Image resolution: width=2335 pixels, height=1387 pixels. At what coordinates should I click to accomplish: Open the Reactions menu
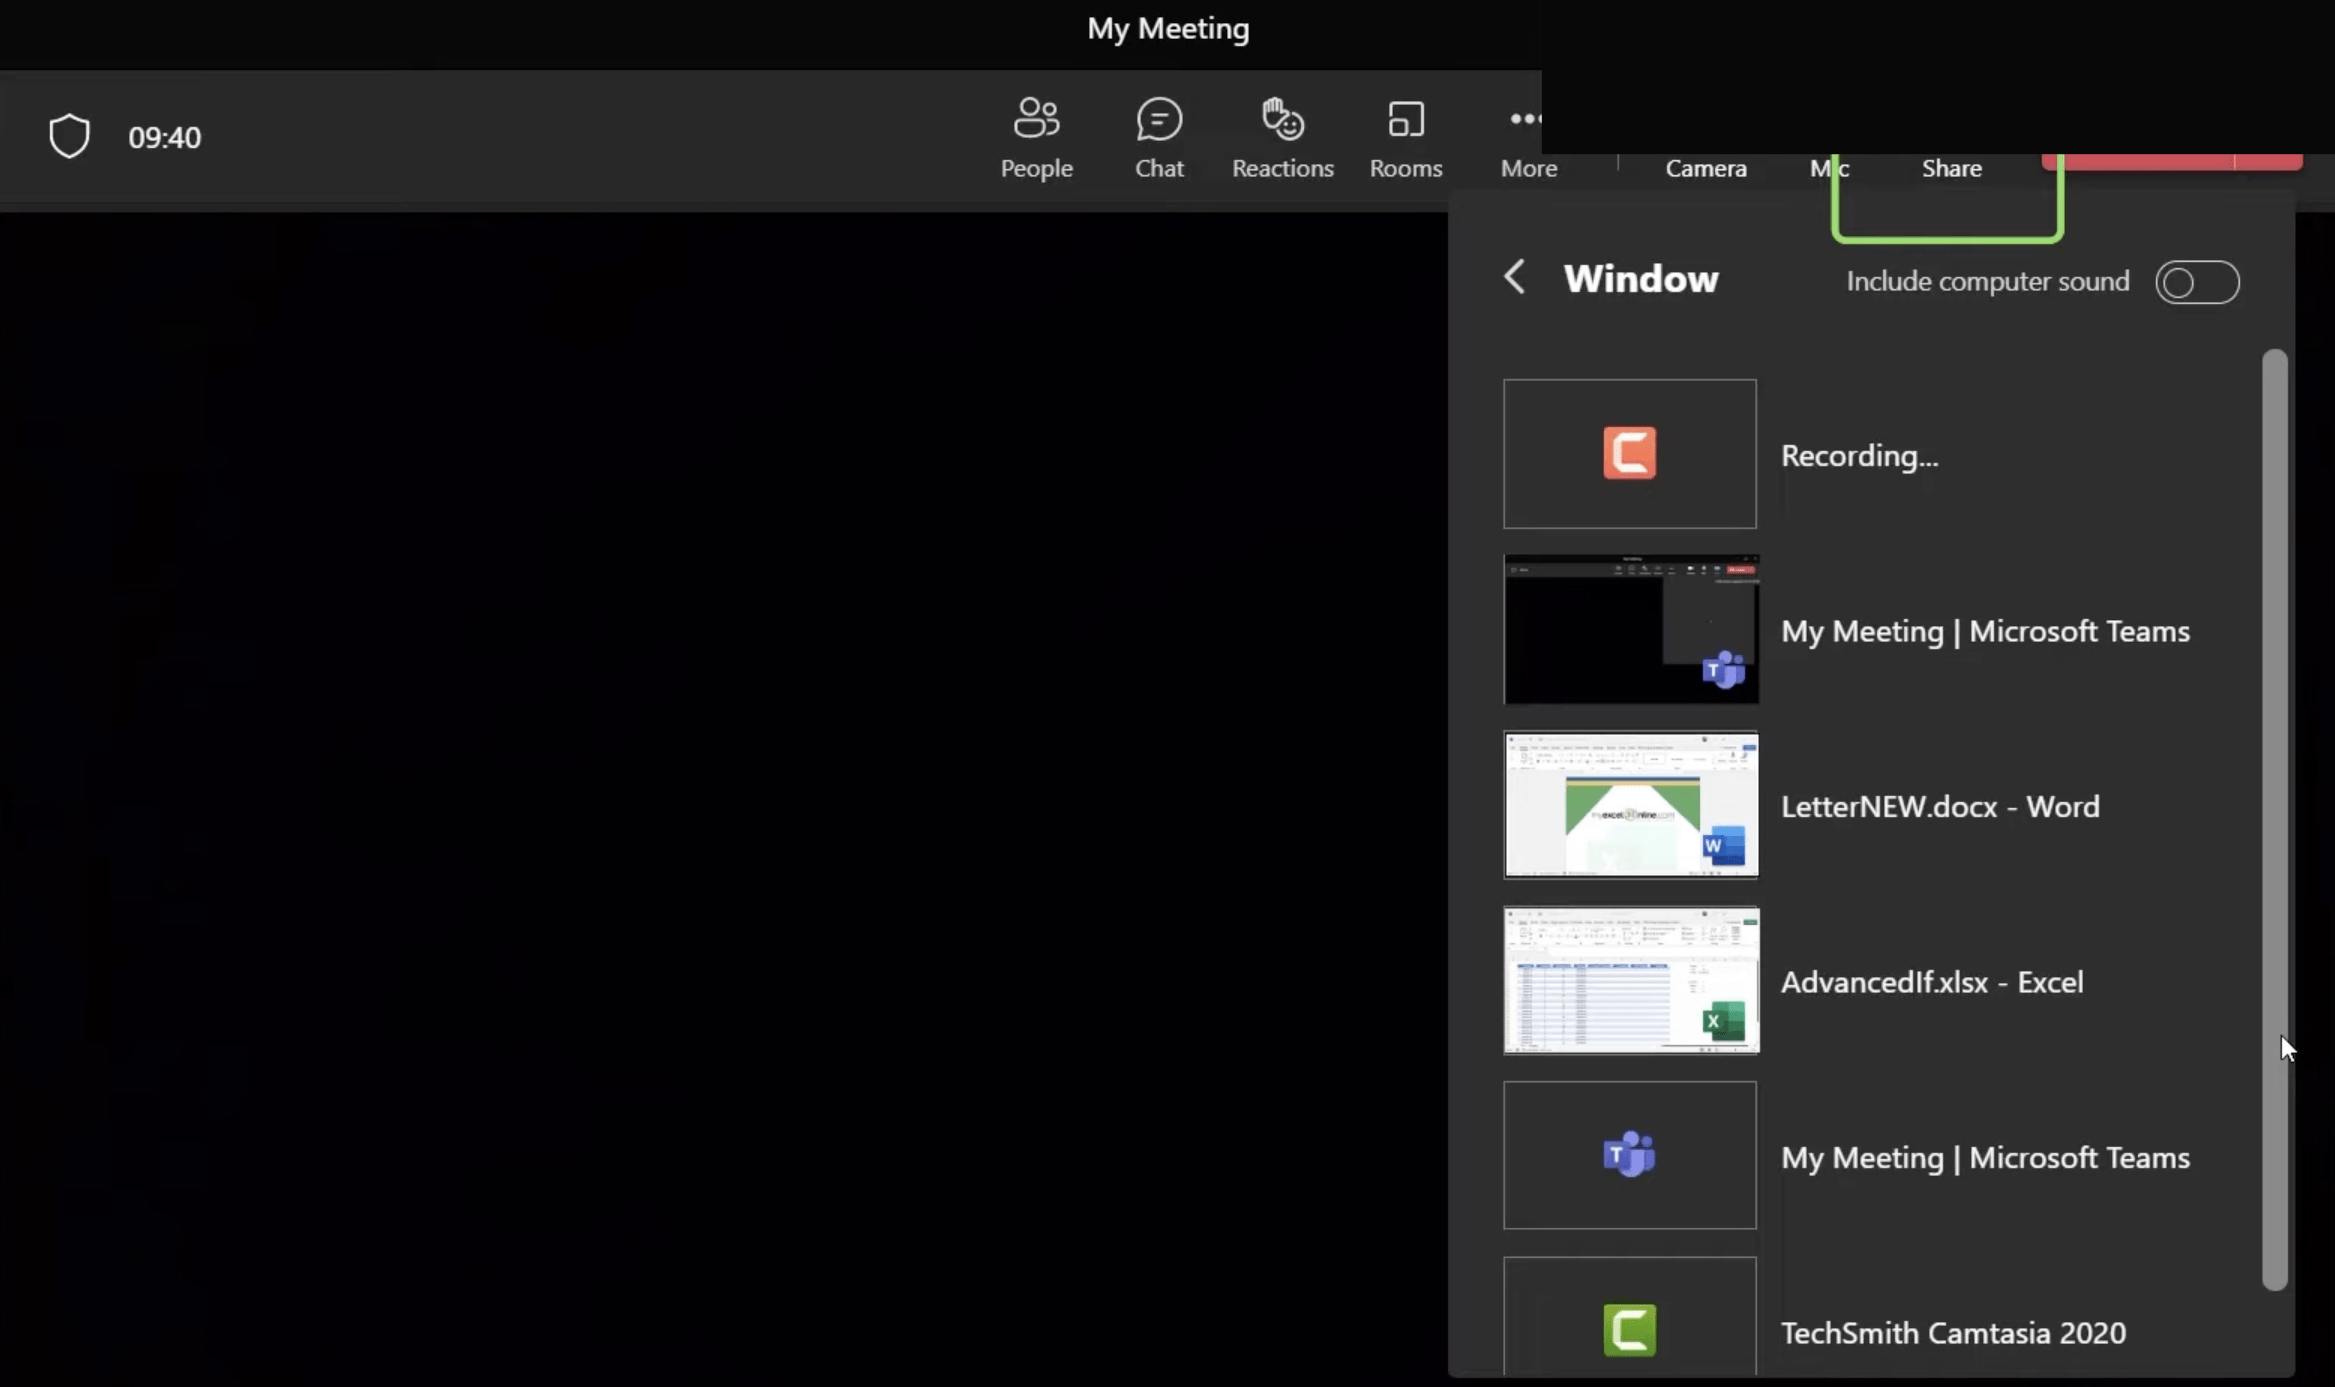[1282, 138]
